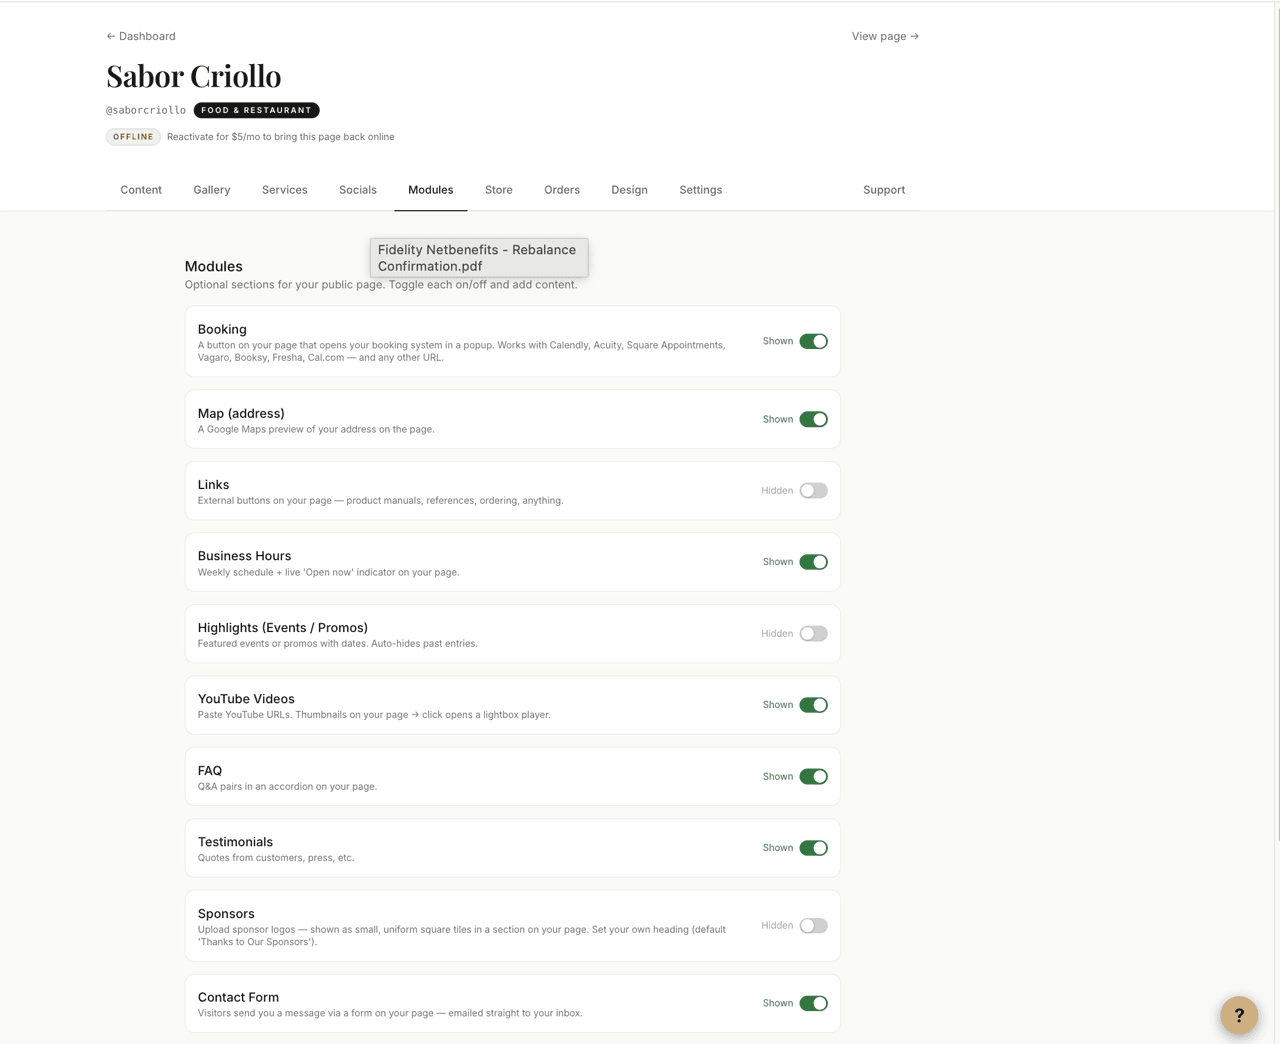Click the Booking module title
The height and width of the screenshot is (1044, 1280).
(x=222, y=329)
